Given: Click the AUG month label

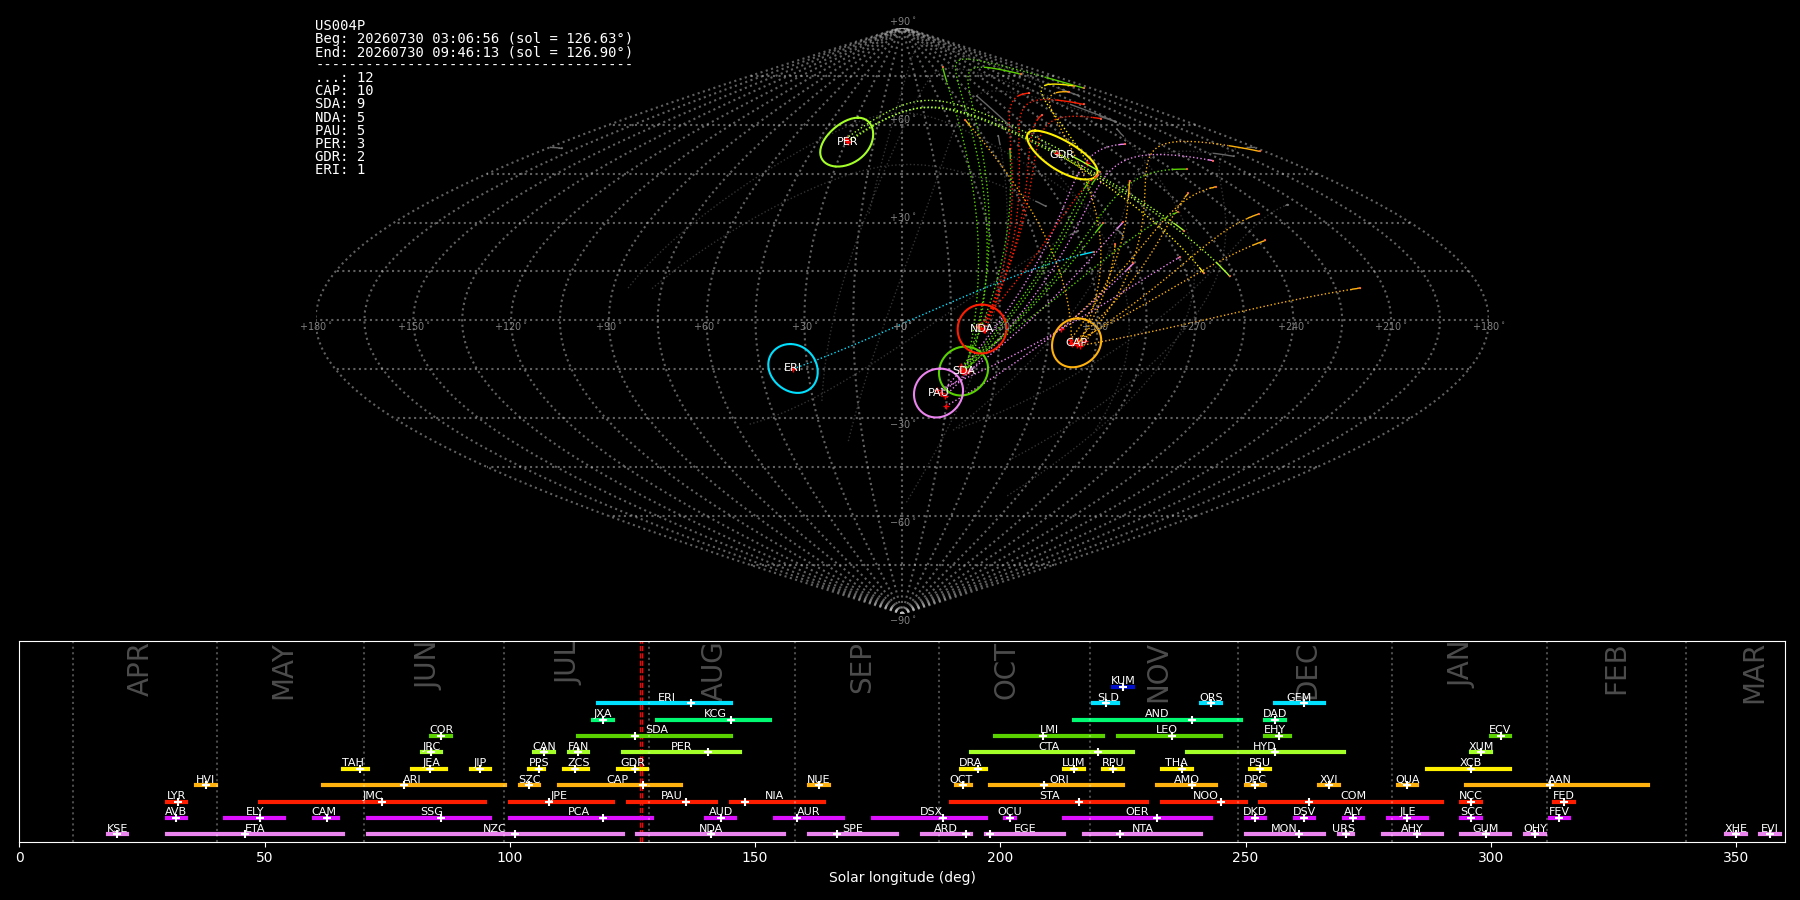Looking at the screenshot, I should pyautogui.click(x=712, y=671).
